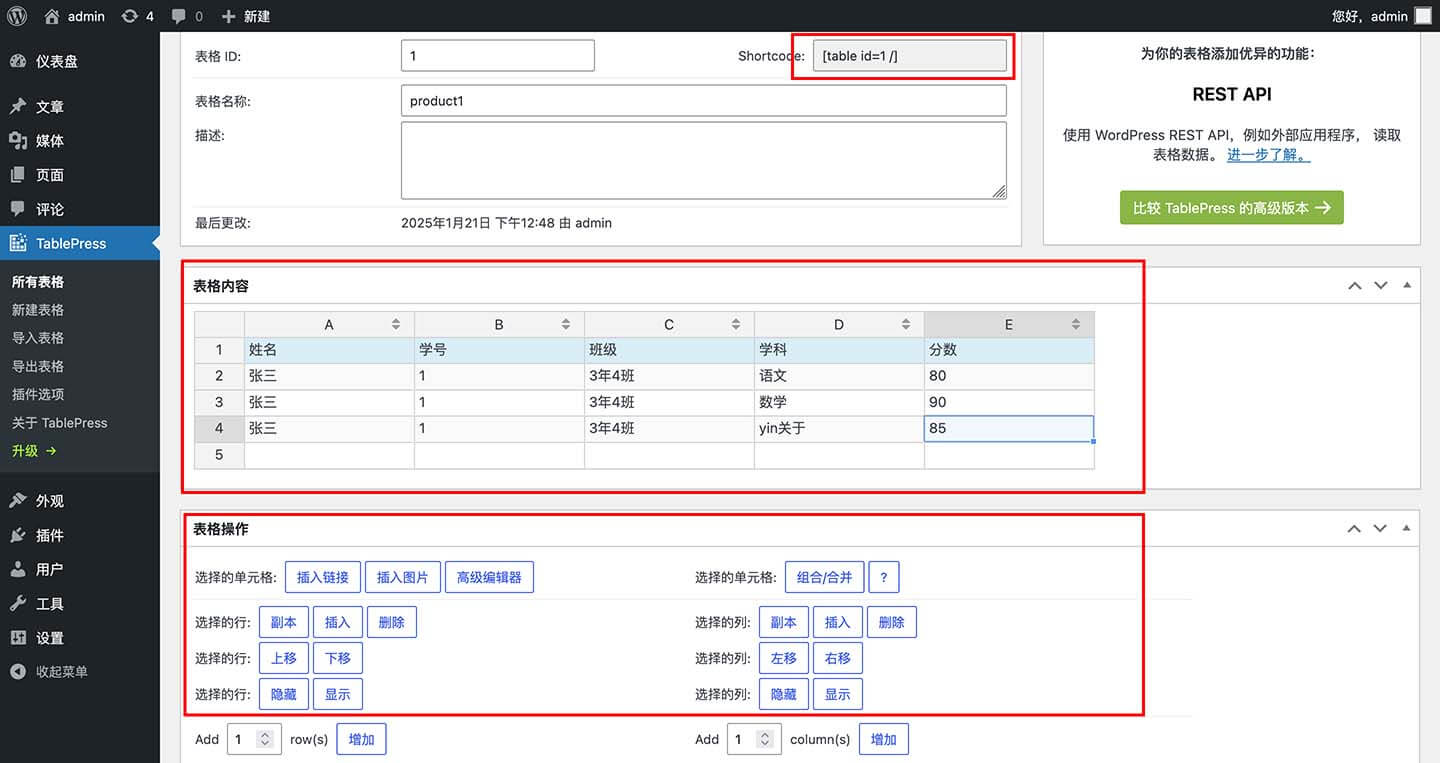
Task: Select row header 4 in the table
Action: [219, 428]
